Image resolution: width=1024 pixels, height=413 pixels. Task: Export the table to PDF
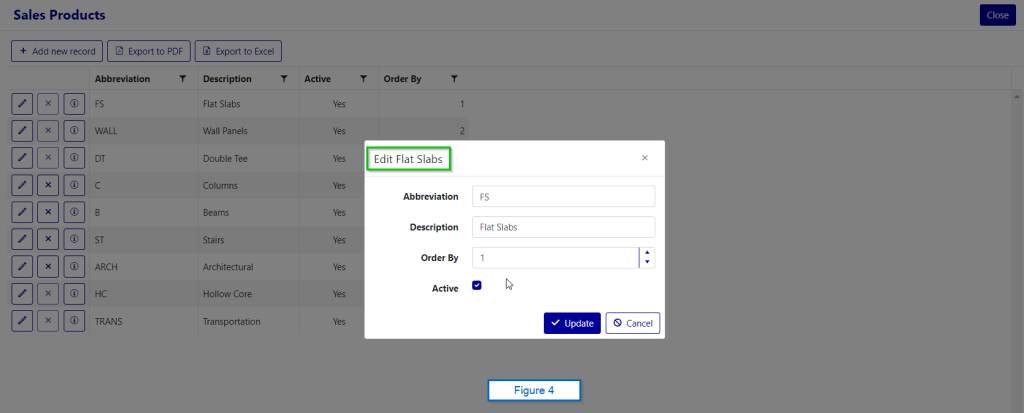click(x=149, y=51)
